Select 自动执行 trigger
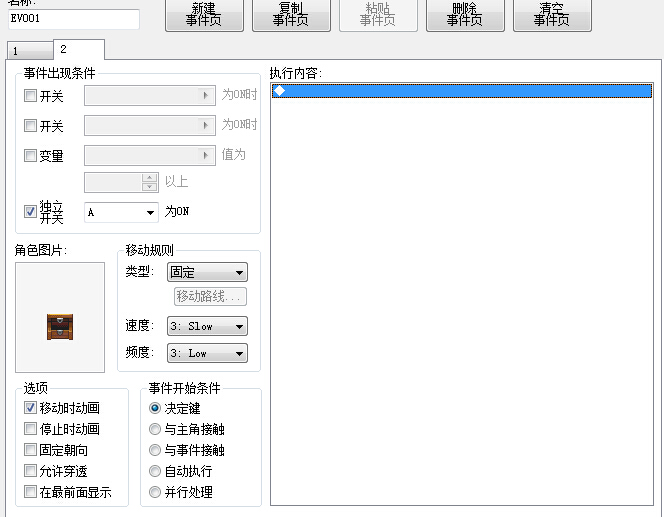The height and width of the screenshot is (517, 664). (x=155, y=471)
